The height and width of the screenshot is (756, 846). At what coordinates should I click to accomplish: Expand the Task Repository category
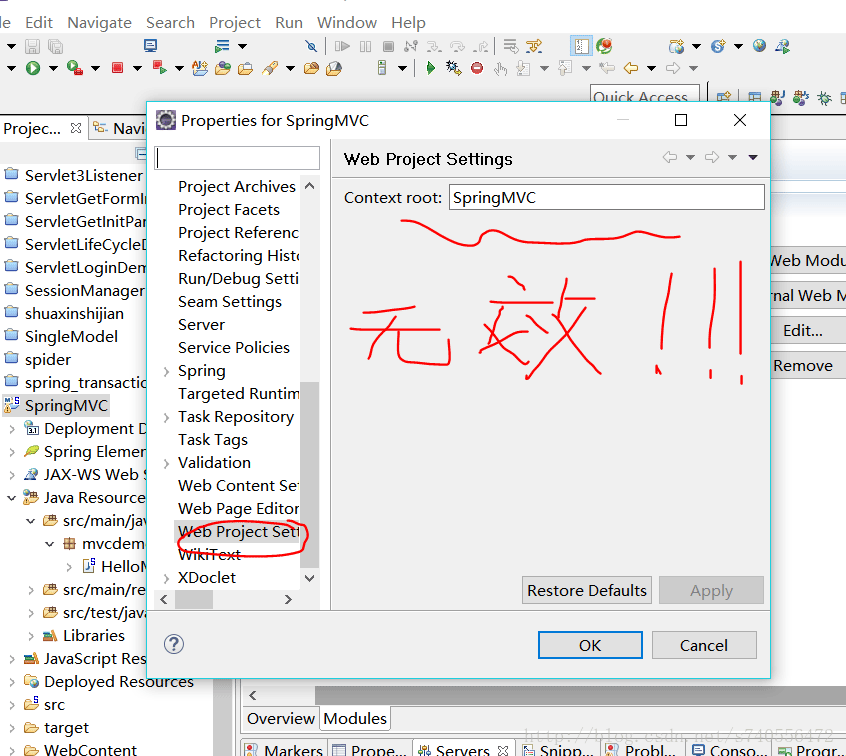click(166, 417)
